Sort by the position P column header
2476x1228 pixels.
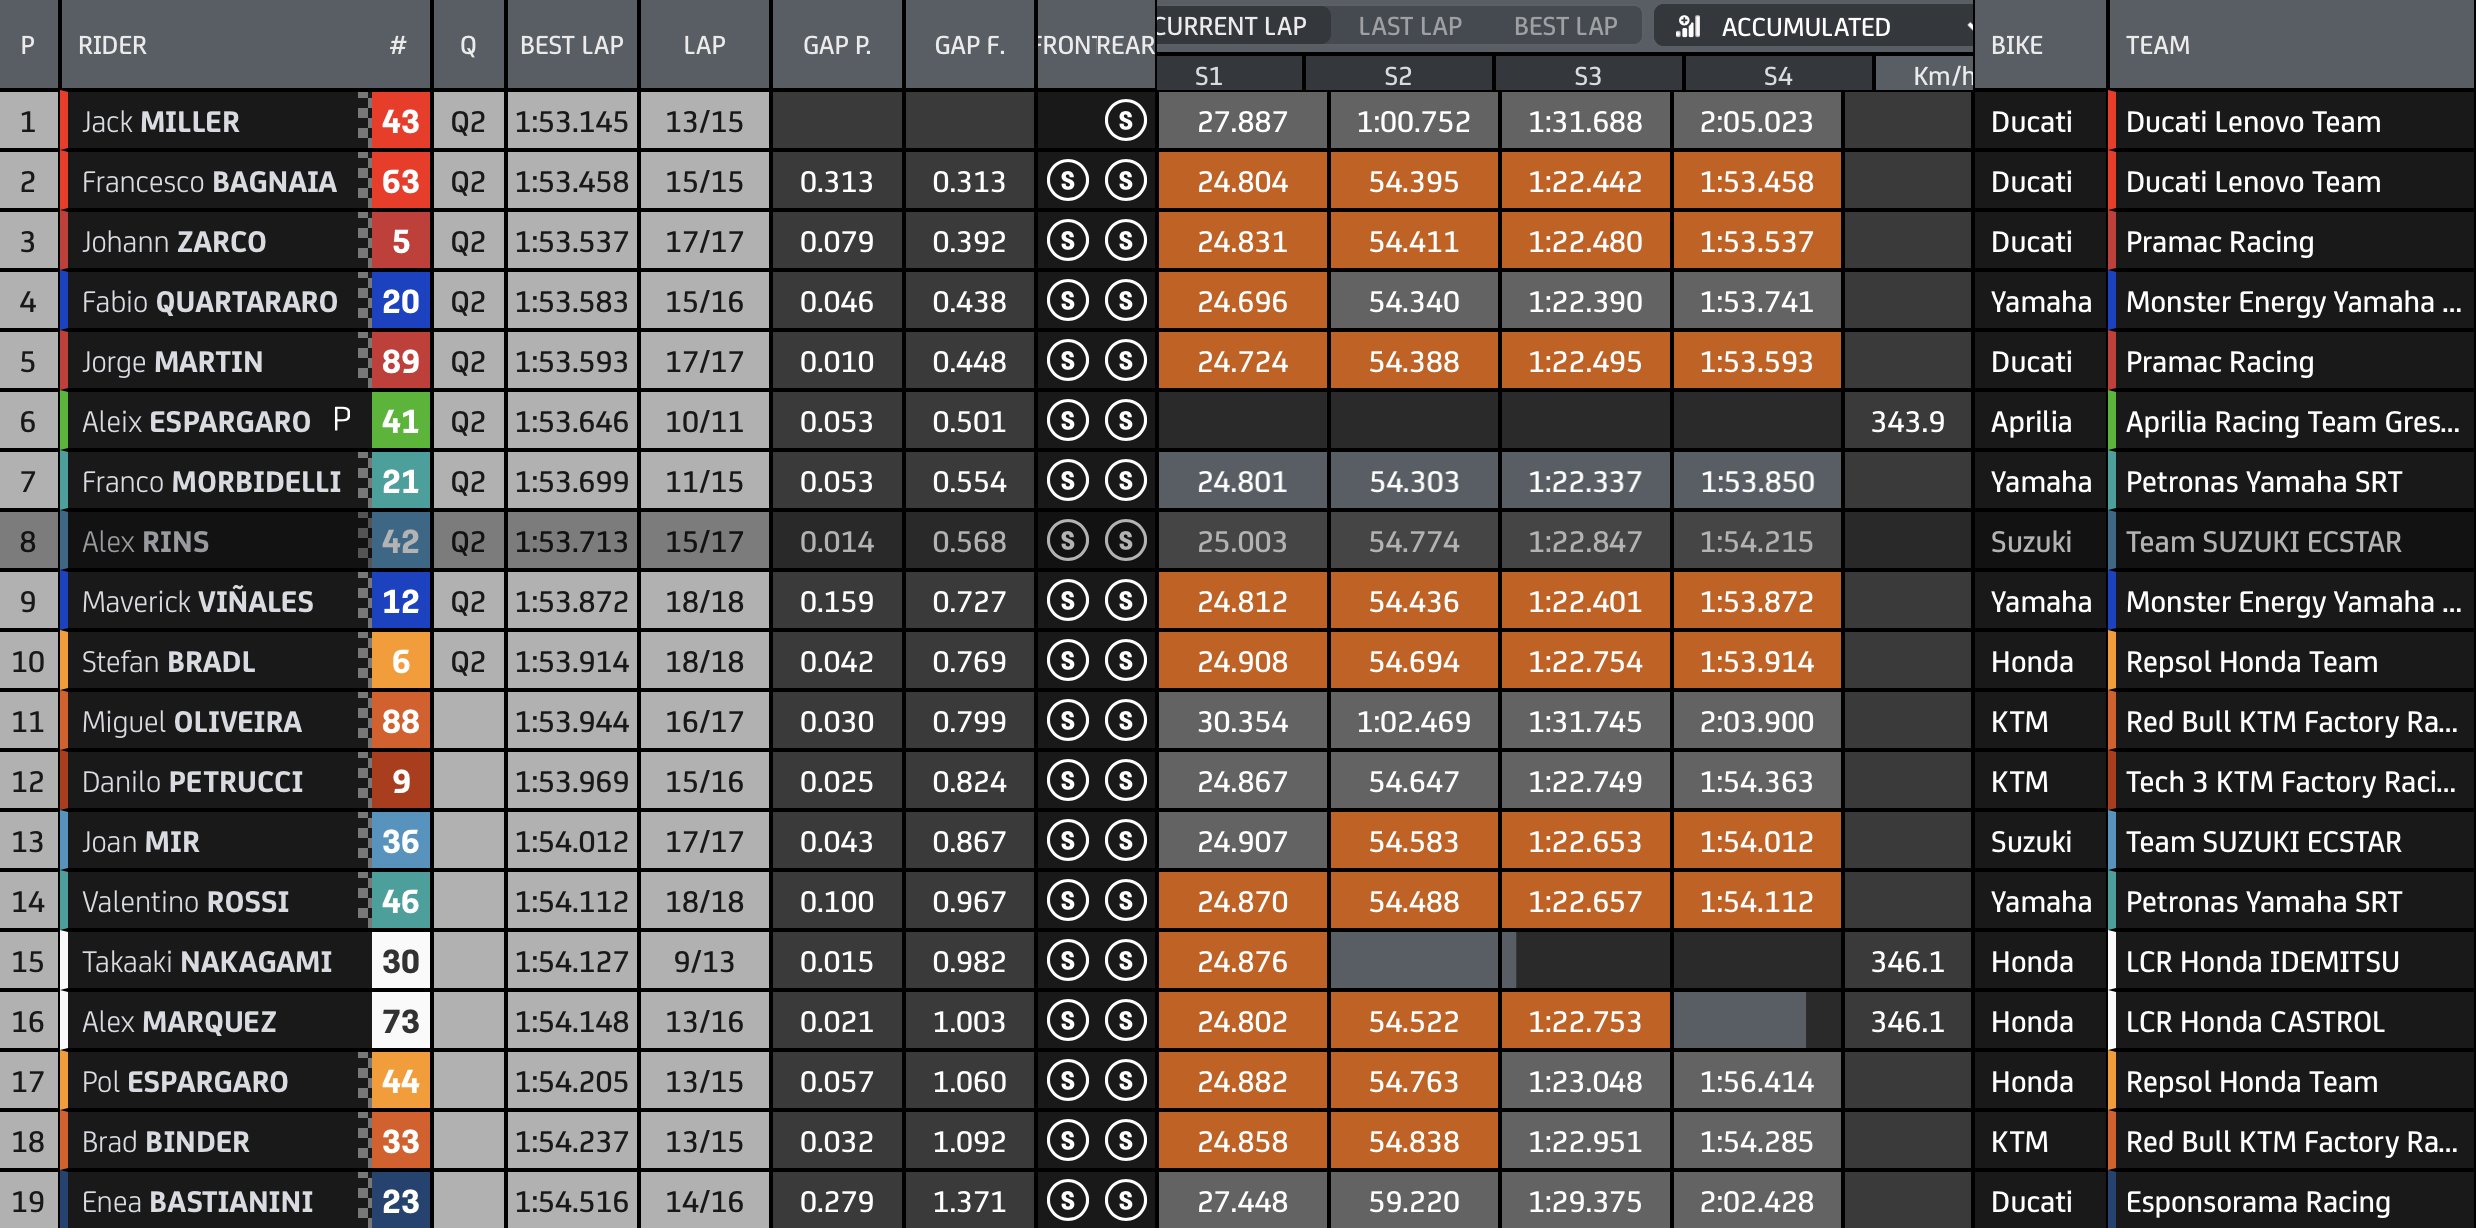click(x=27, y=45)
